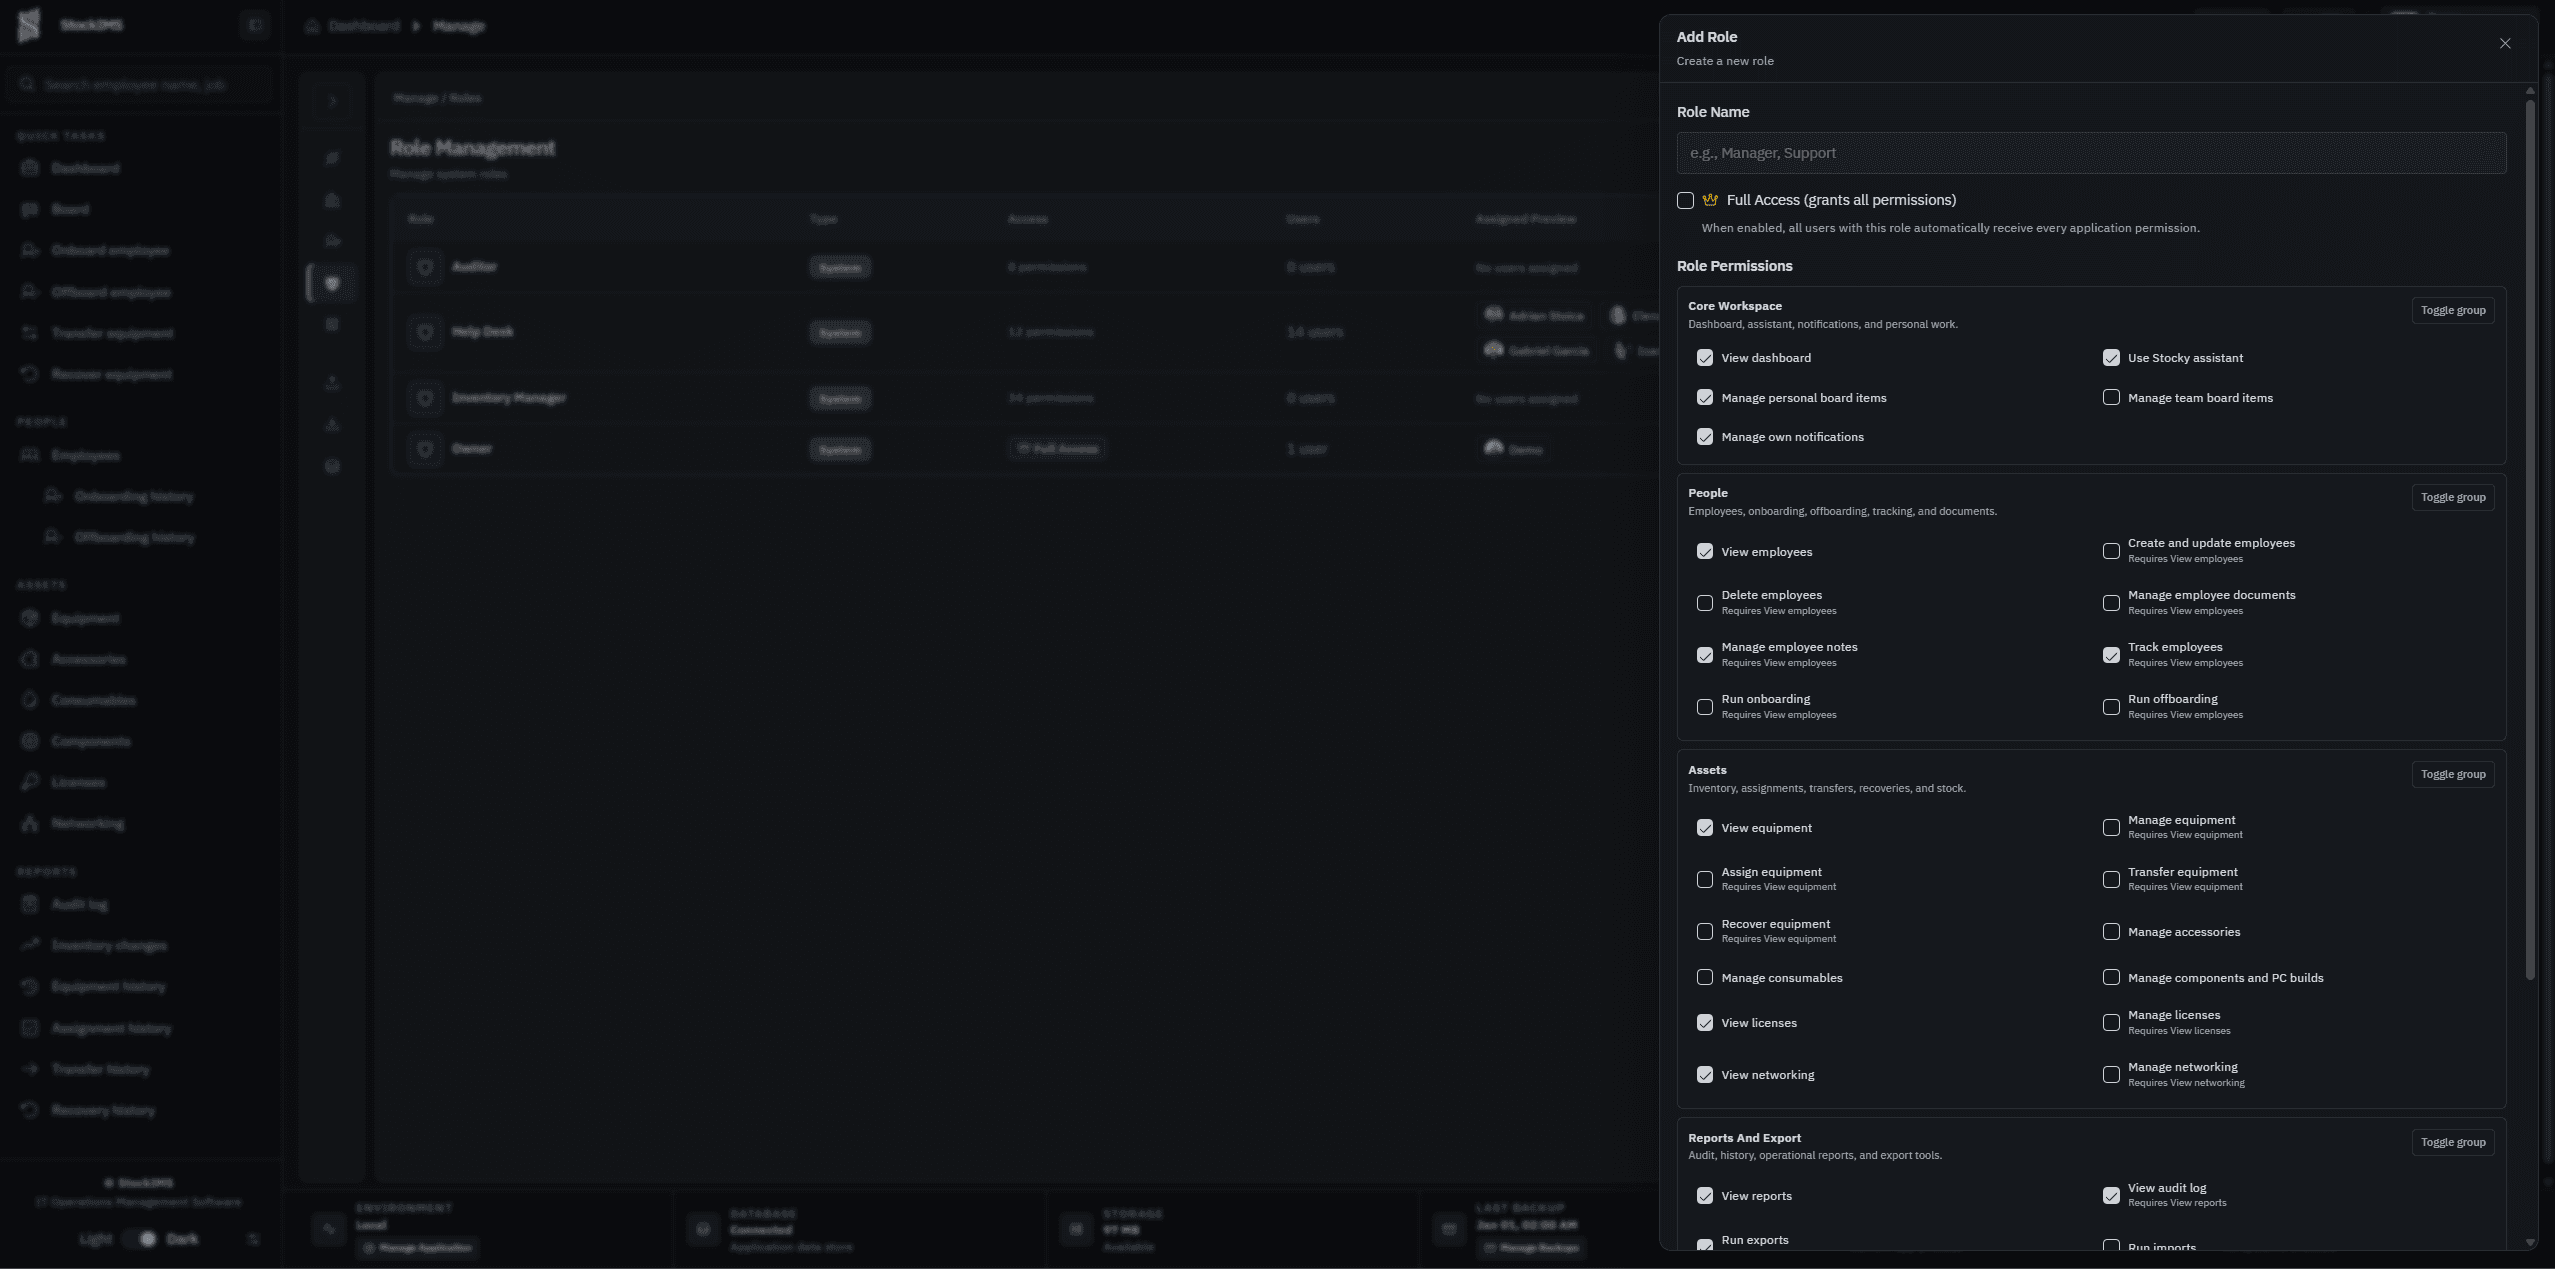Click the Licenses key icon
Viewport: 2555px width, 1269px height.
coord(30,782)
